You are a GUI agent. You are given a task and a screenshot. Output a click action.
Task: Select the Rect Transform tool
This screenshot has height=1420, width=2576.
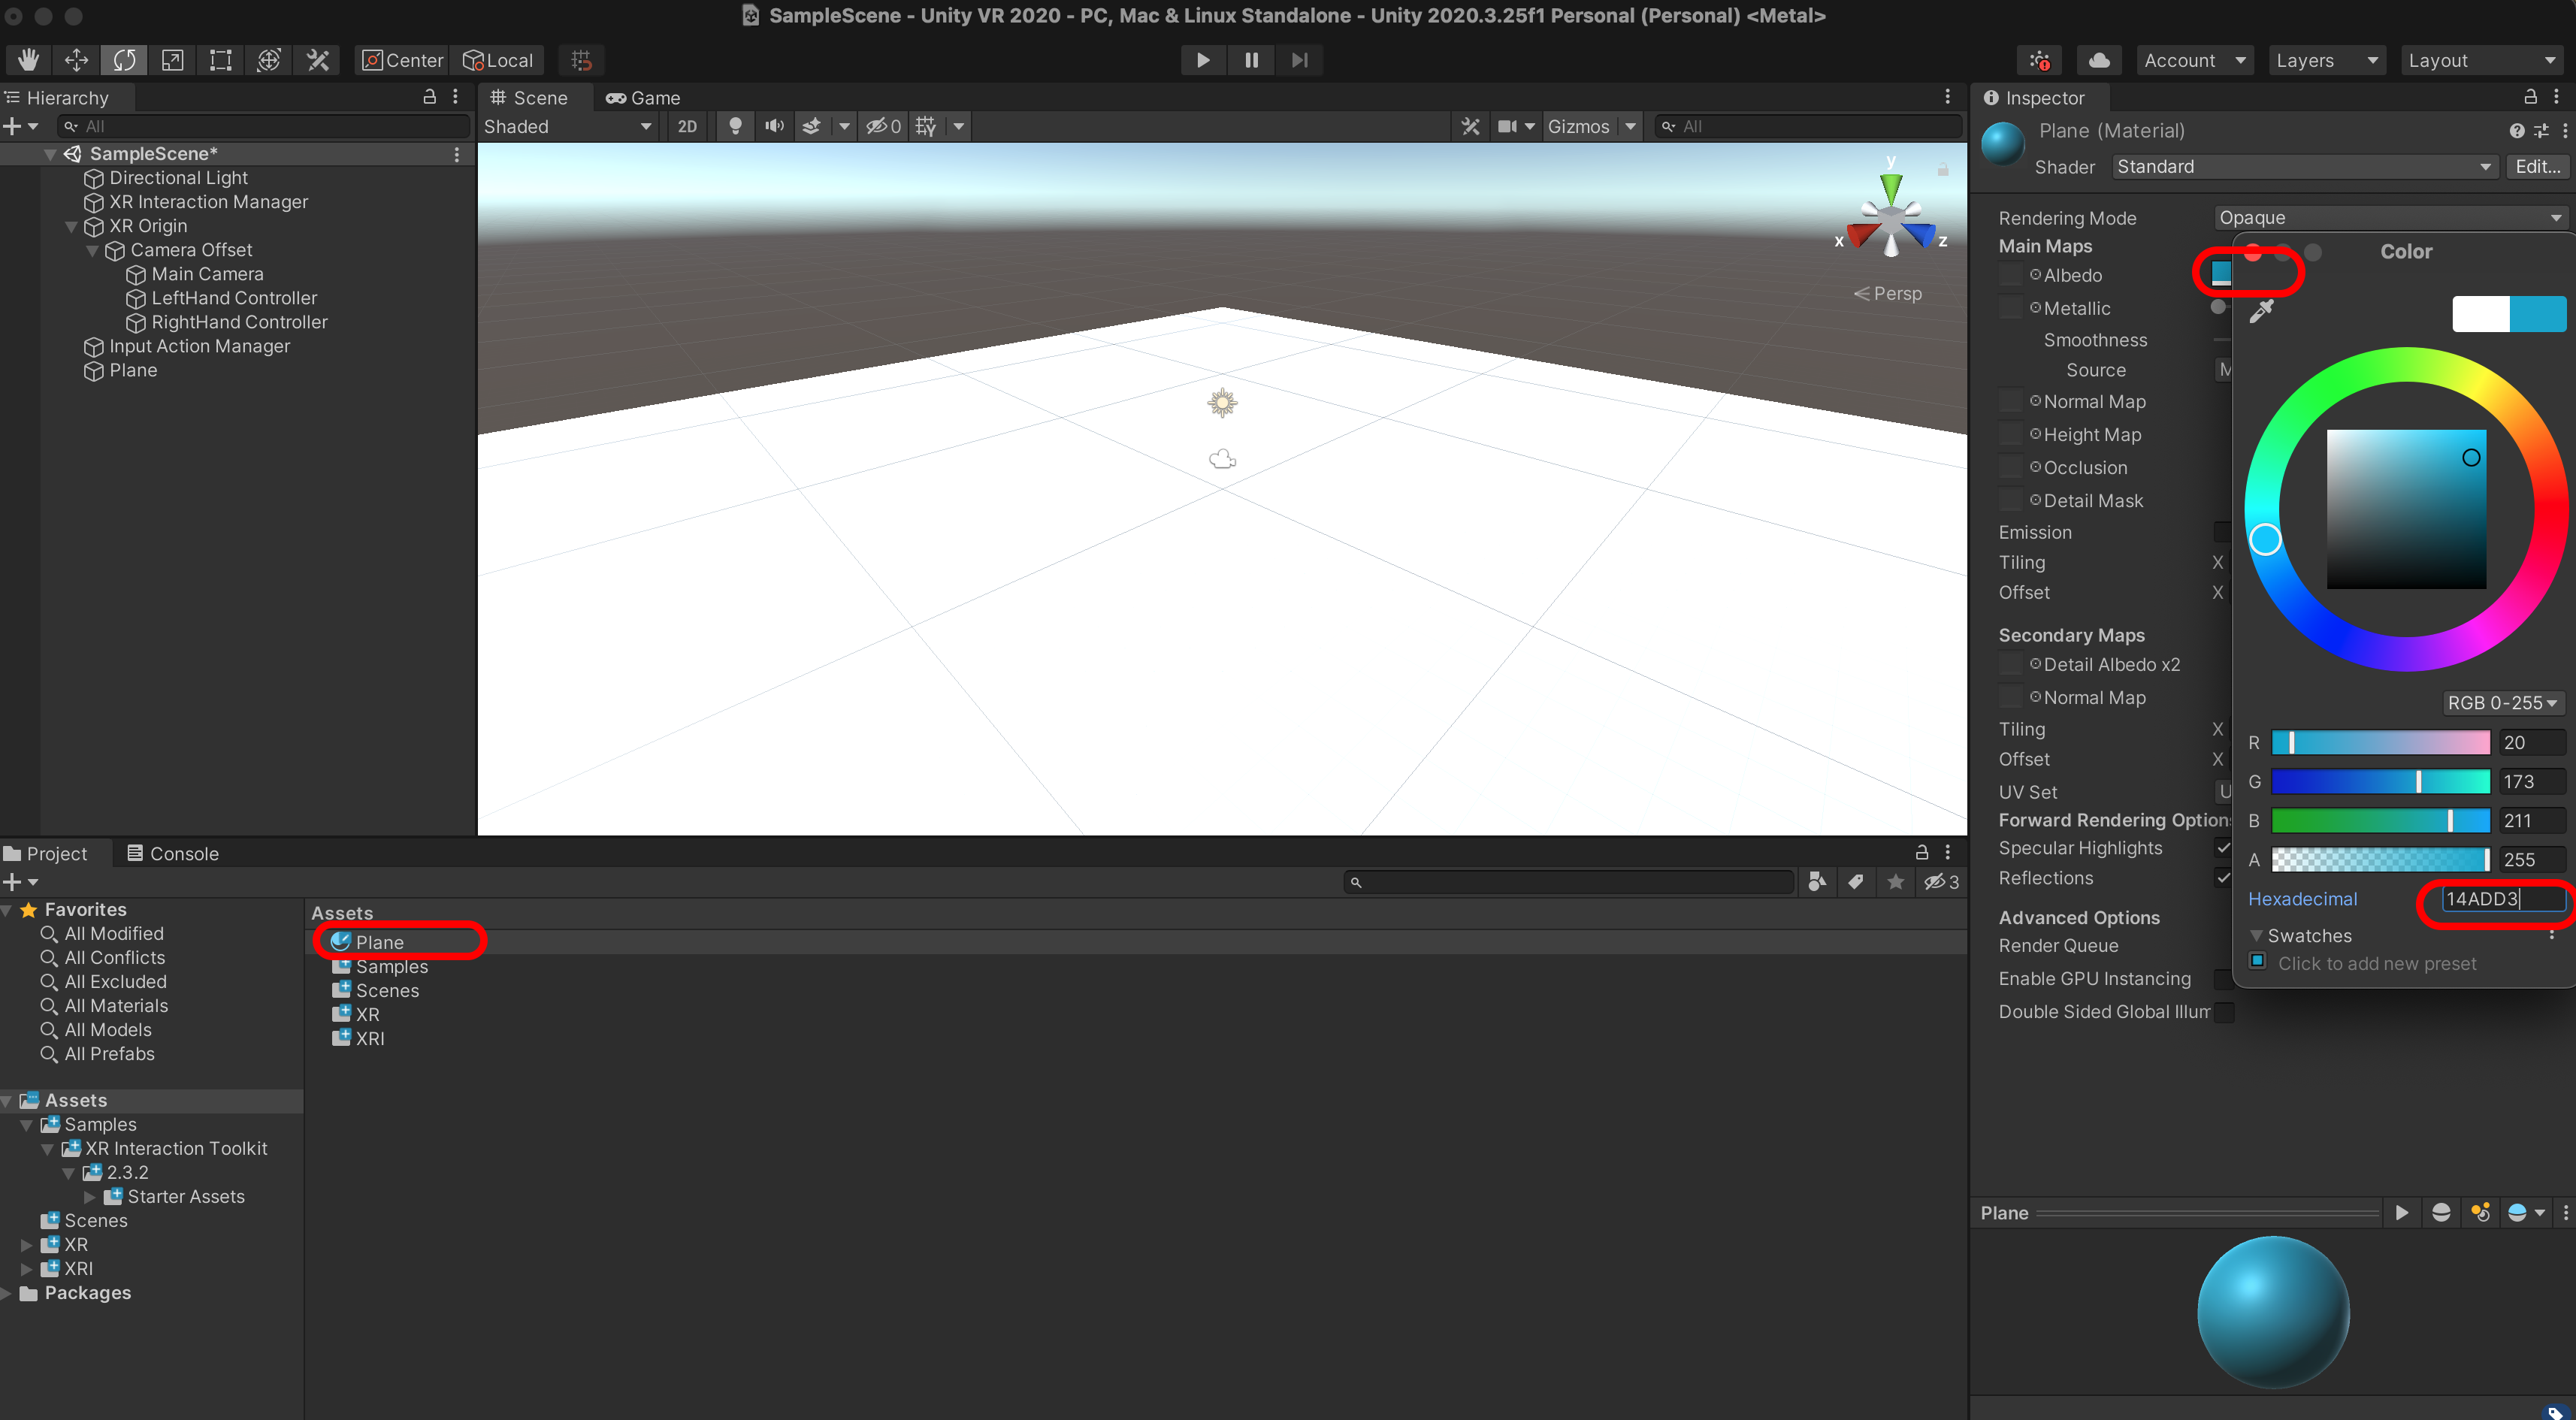pos(220,60)
